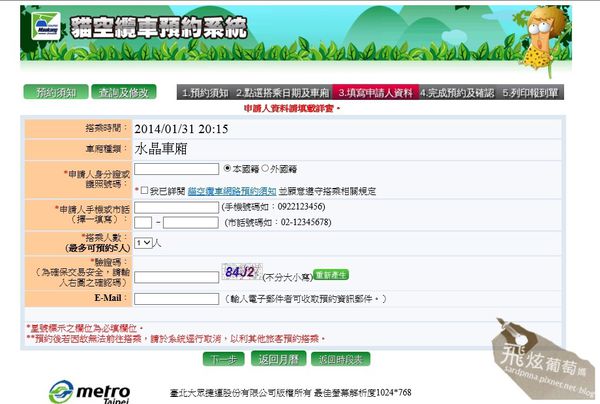Open the passenger count dropdown
Image resolution: width=600 pixels, height=404 pixels.
143,243
